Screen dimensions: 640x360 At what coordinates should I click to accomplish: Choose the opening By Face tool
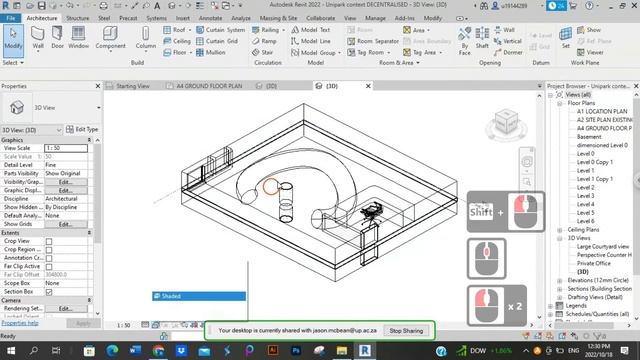464,41
